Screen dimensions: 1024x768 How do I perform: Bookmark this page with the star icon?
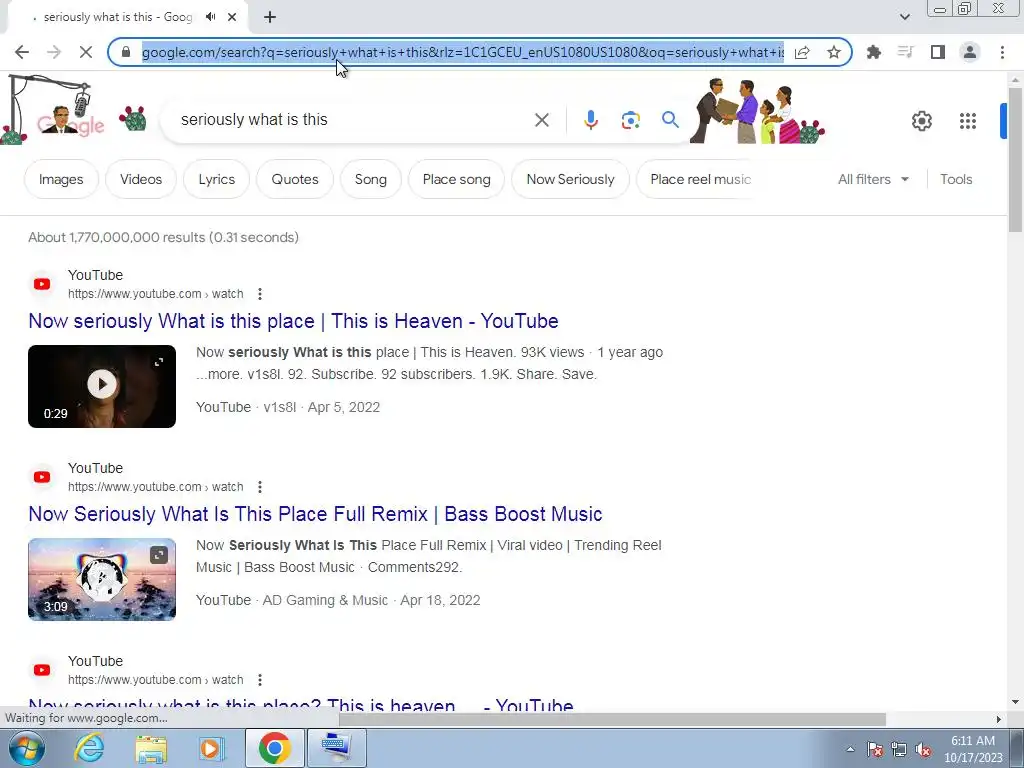point(833,52)
